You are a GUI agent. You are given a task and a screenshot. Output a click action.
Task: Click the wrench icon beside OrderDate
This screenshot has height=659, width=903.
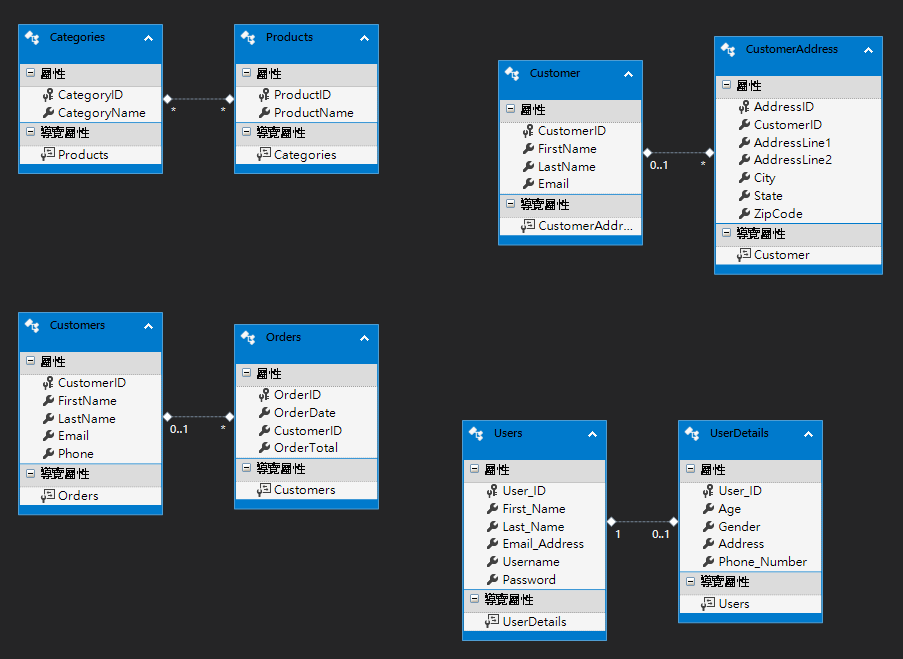tap(263, 413)
